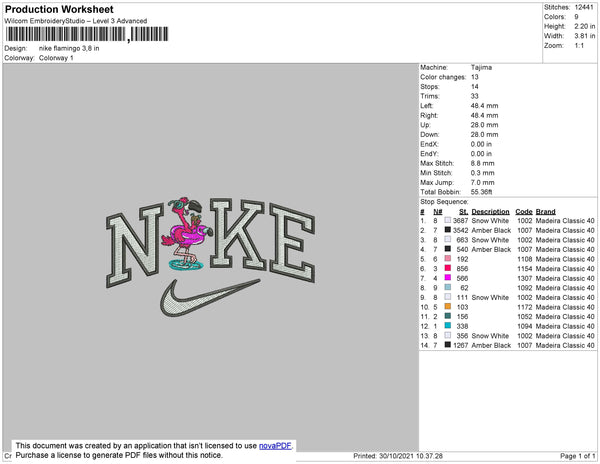The image size is (600, 464).
Task: Click the 'Description' column header
Action: pyautogui.click(x=490, y=212)
